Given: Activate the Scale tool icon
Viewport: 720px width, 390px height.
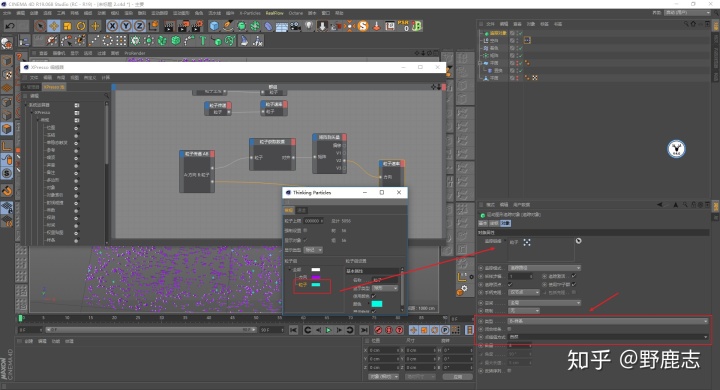Looking at the screenshot, I should [68, 26].
